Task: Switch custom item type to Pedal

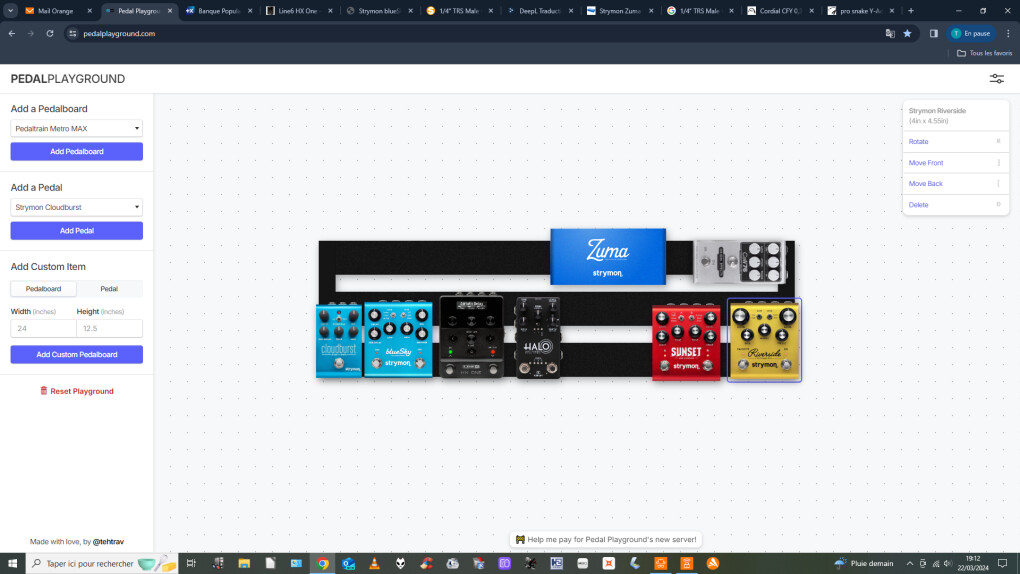Action: pyautogui.click(x=109, y=288)
